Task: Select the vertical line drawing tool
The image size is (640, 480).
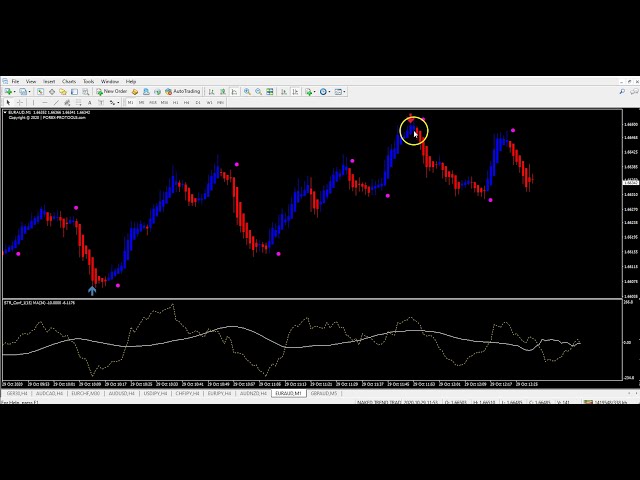Action: (33, 102)
